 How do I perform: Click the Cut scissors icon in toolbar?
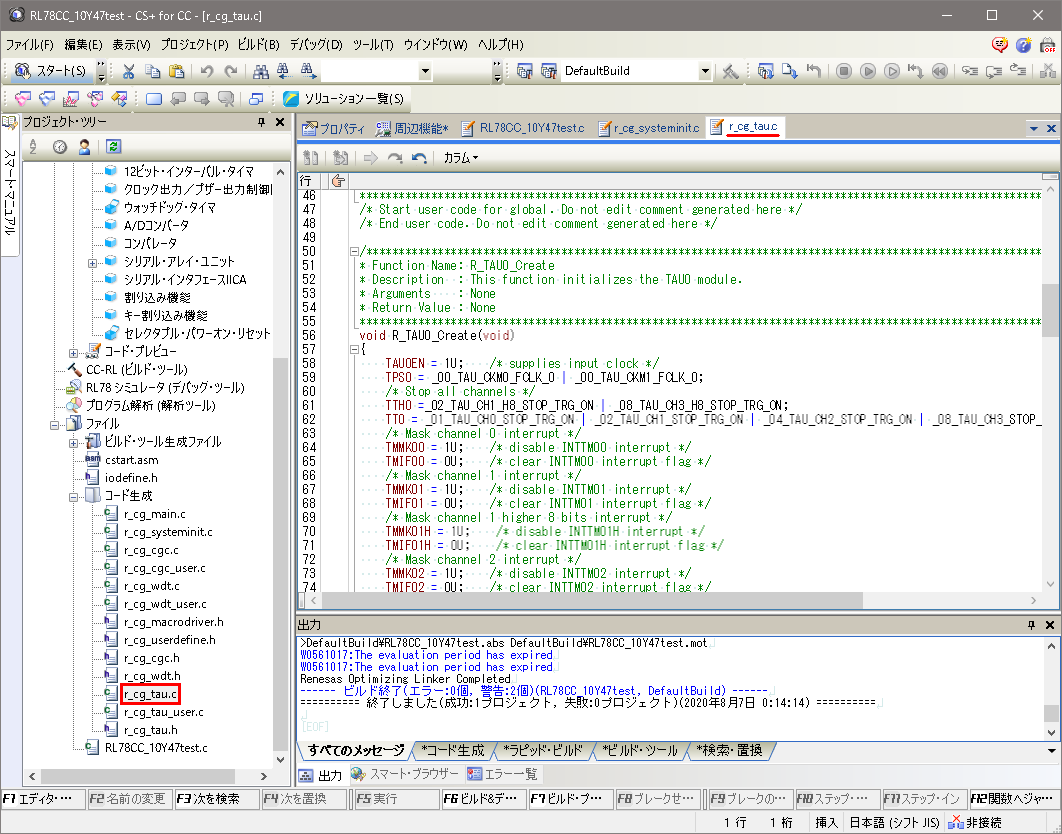point(129,71)
